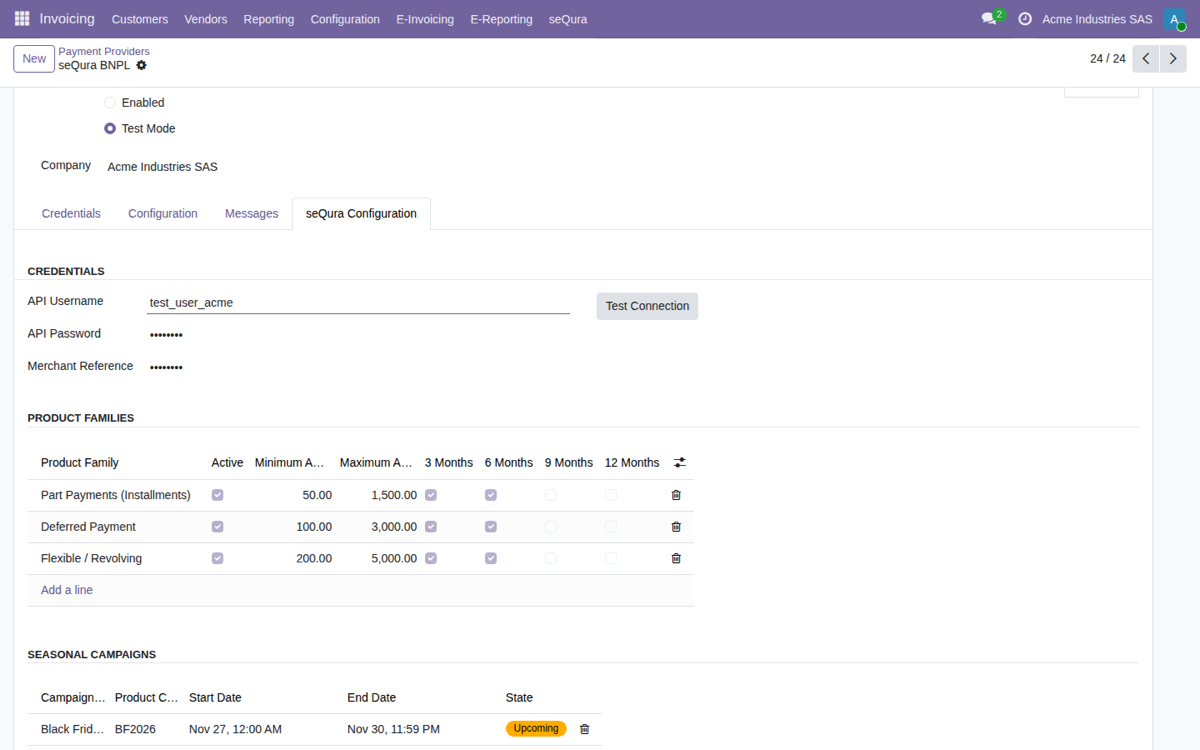Switch to the Credentials tab
Screen dimensions: 1200x750
tap(71, 214)
